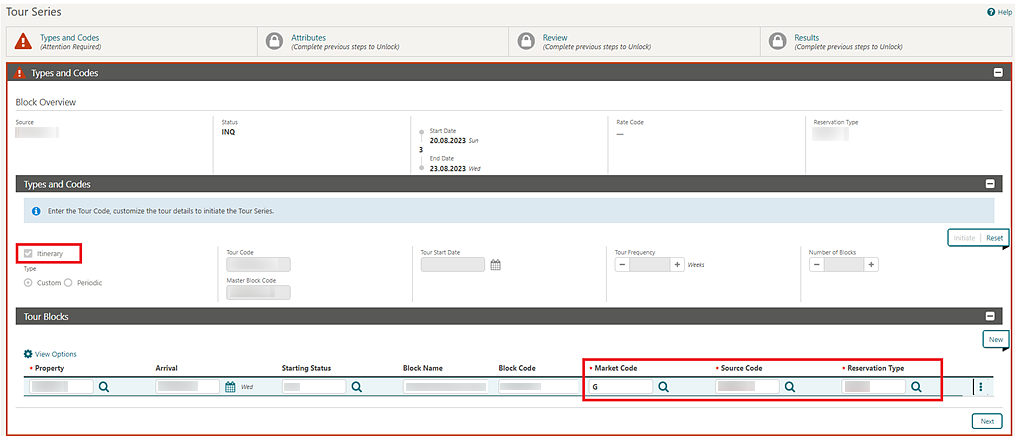This screenshot has width=1015, height=436.
Task: Click the Arrival date input field
Action: coord(188,387)
